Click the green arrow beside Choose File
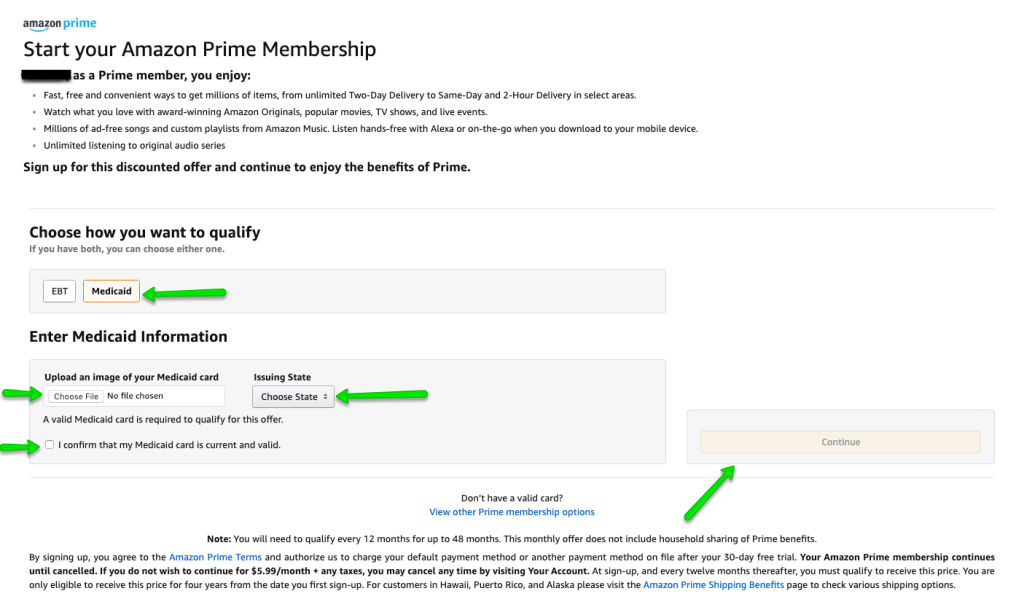The image size is (1024, 607). click(x=22, y=393)
